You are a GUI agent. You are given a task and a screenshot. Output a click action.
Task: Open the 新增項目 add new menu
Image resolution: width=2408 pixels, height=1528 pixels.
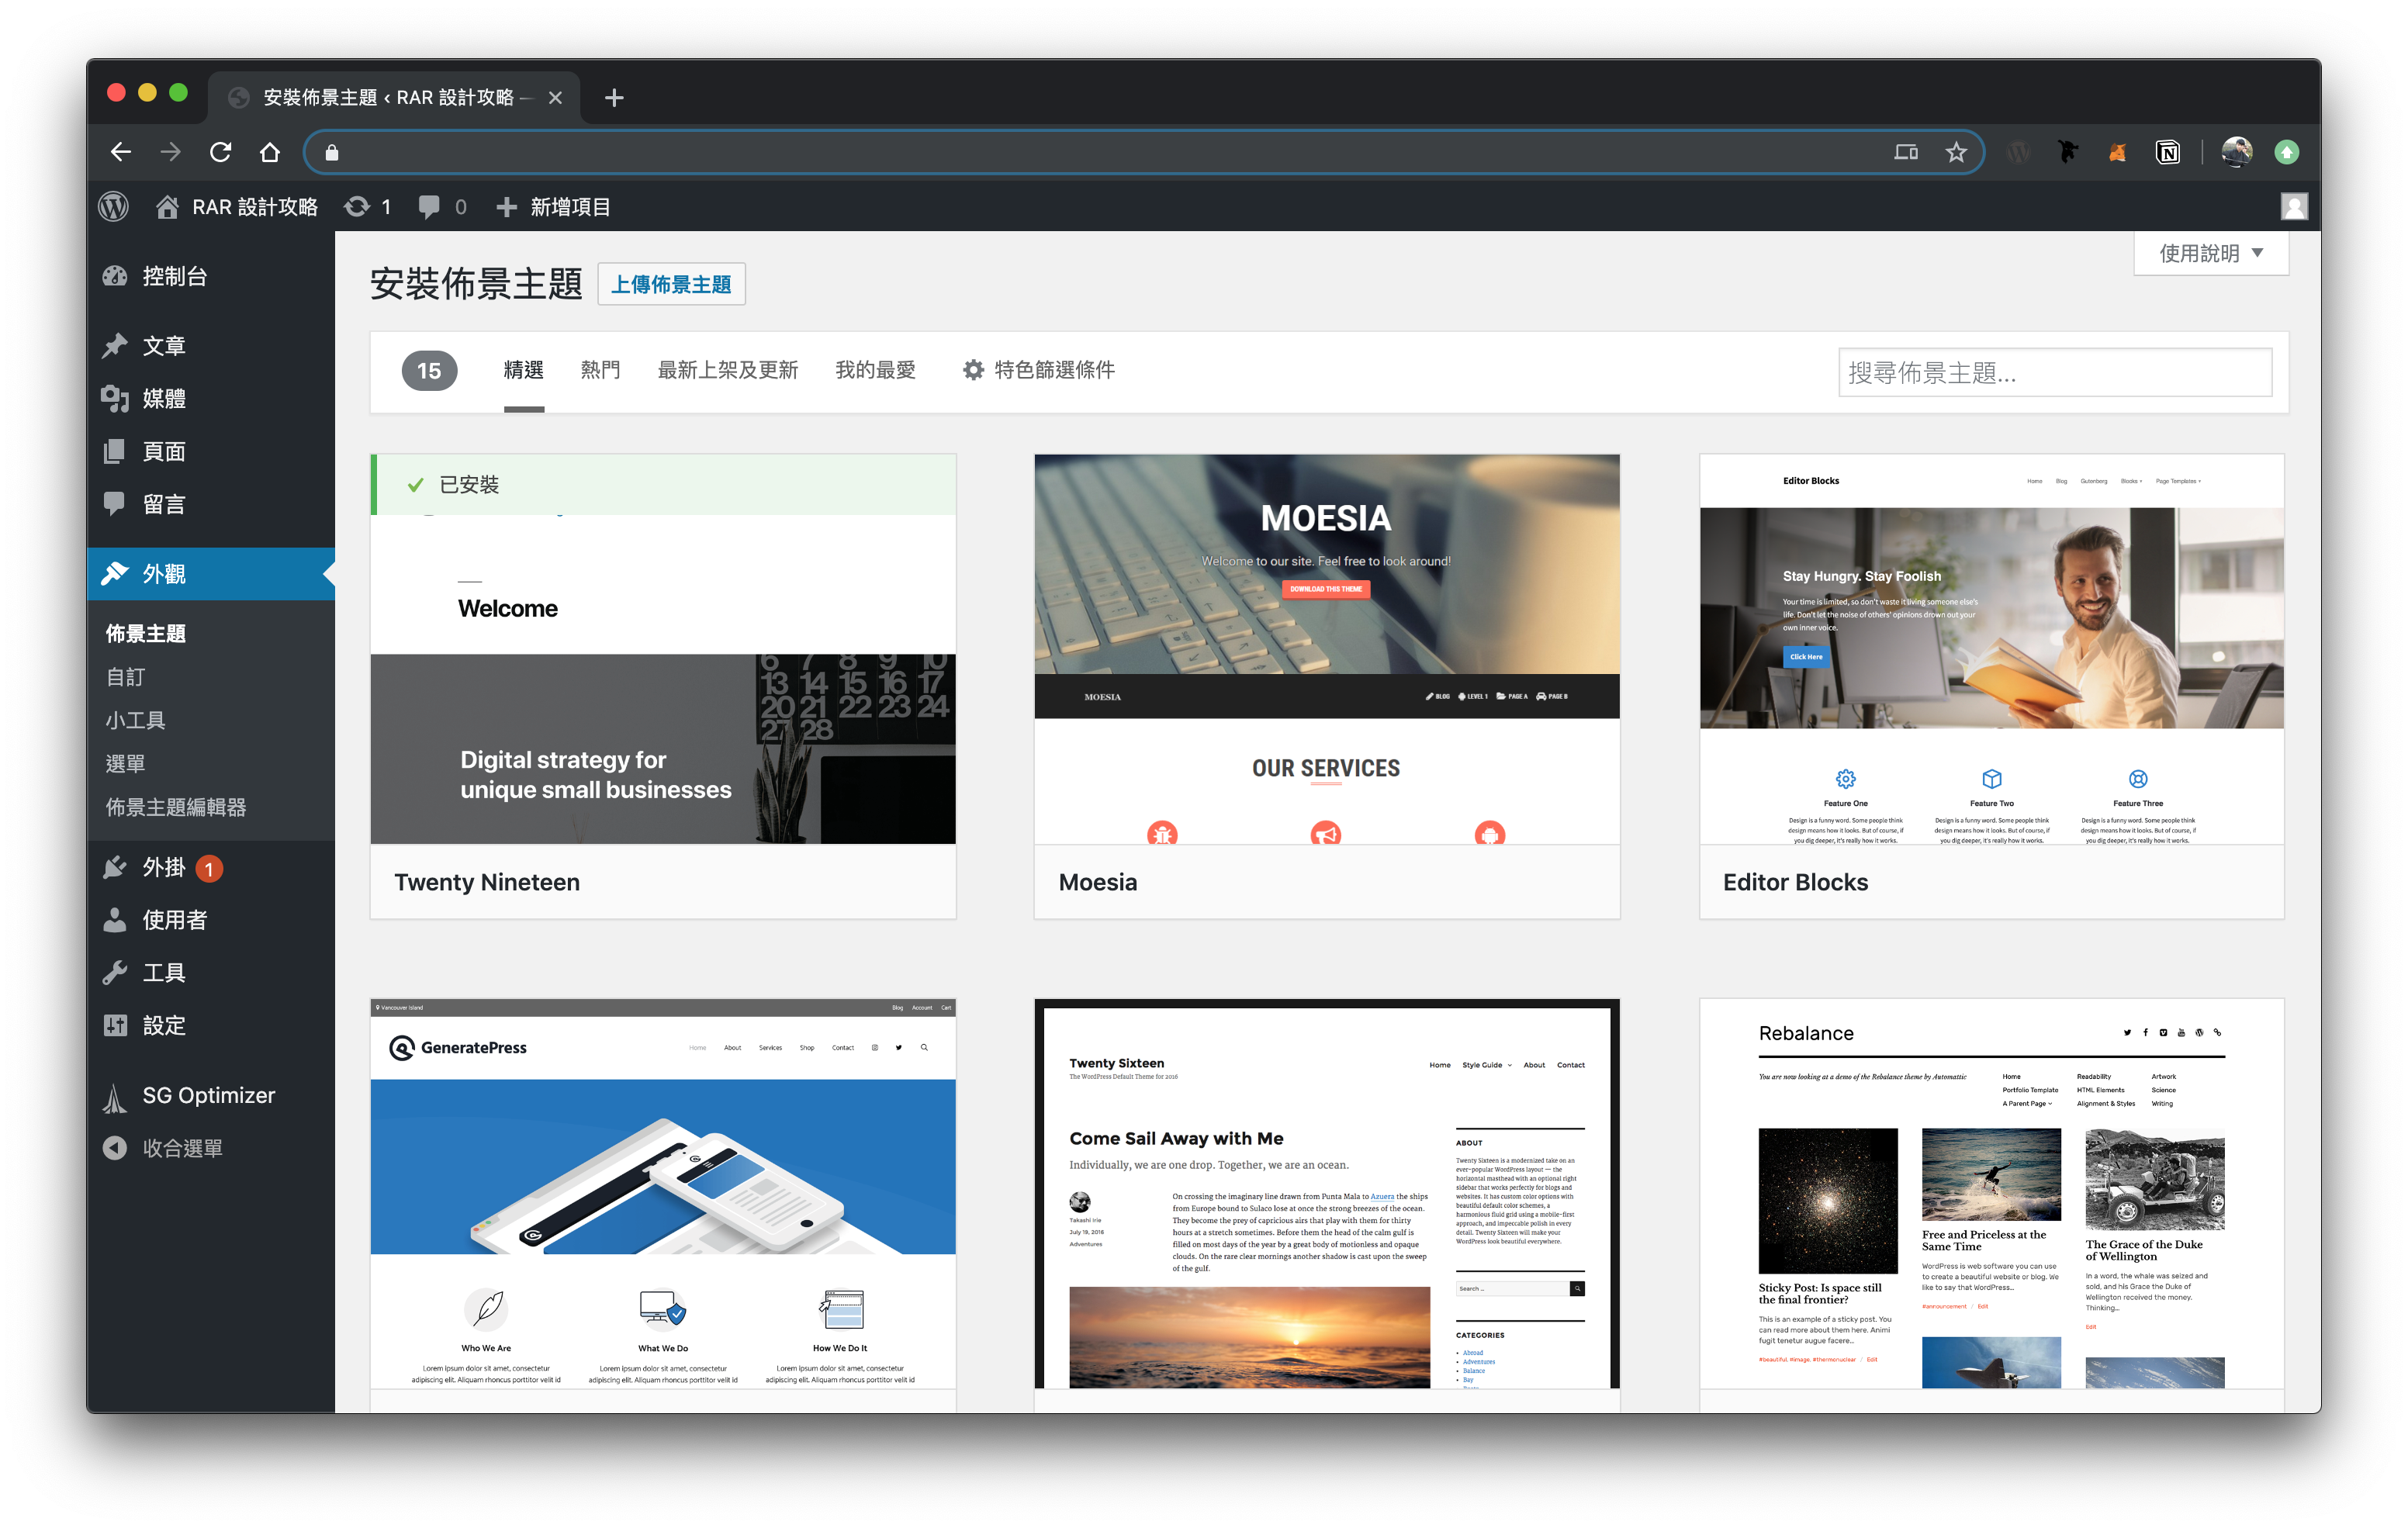tap(553, 207)
